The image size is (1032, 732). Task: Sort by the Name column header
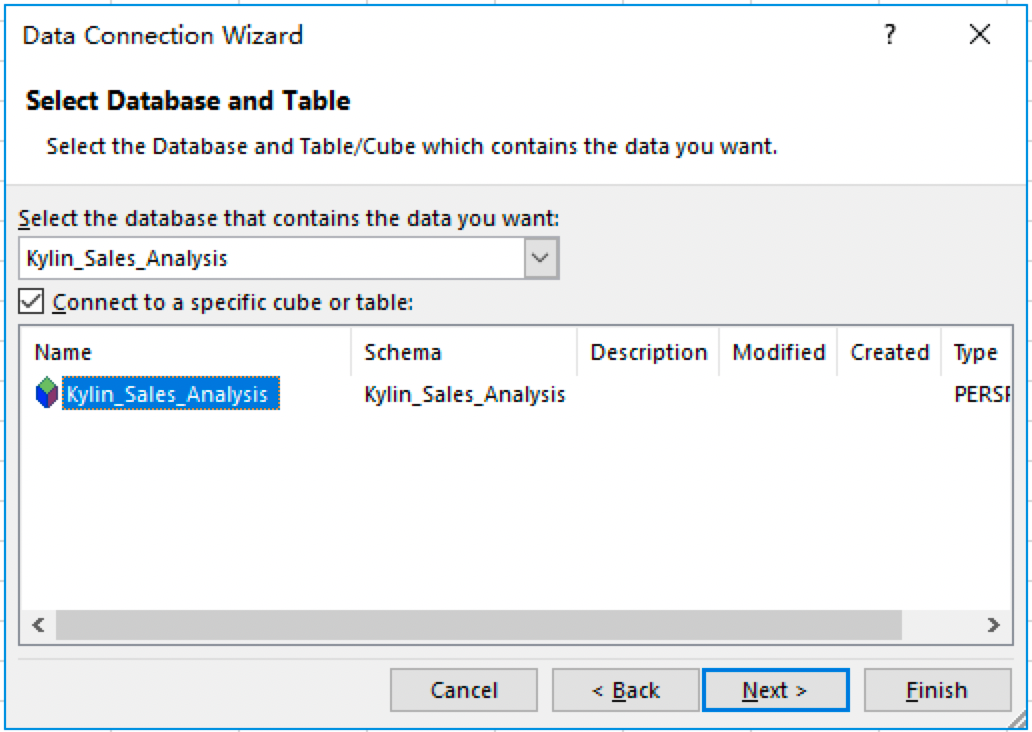pyautogui.click(x=63, y=352)
